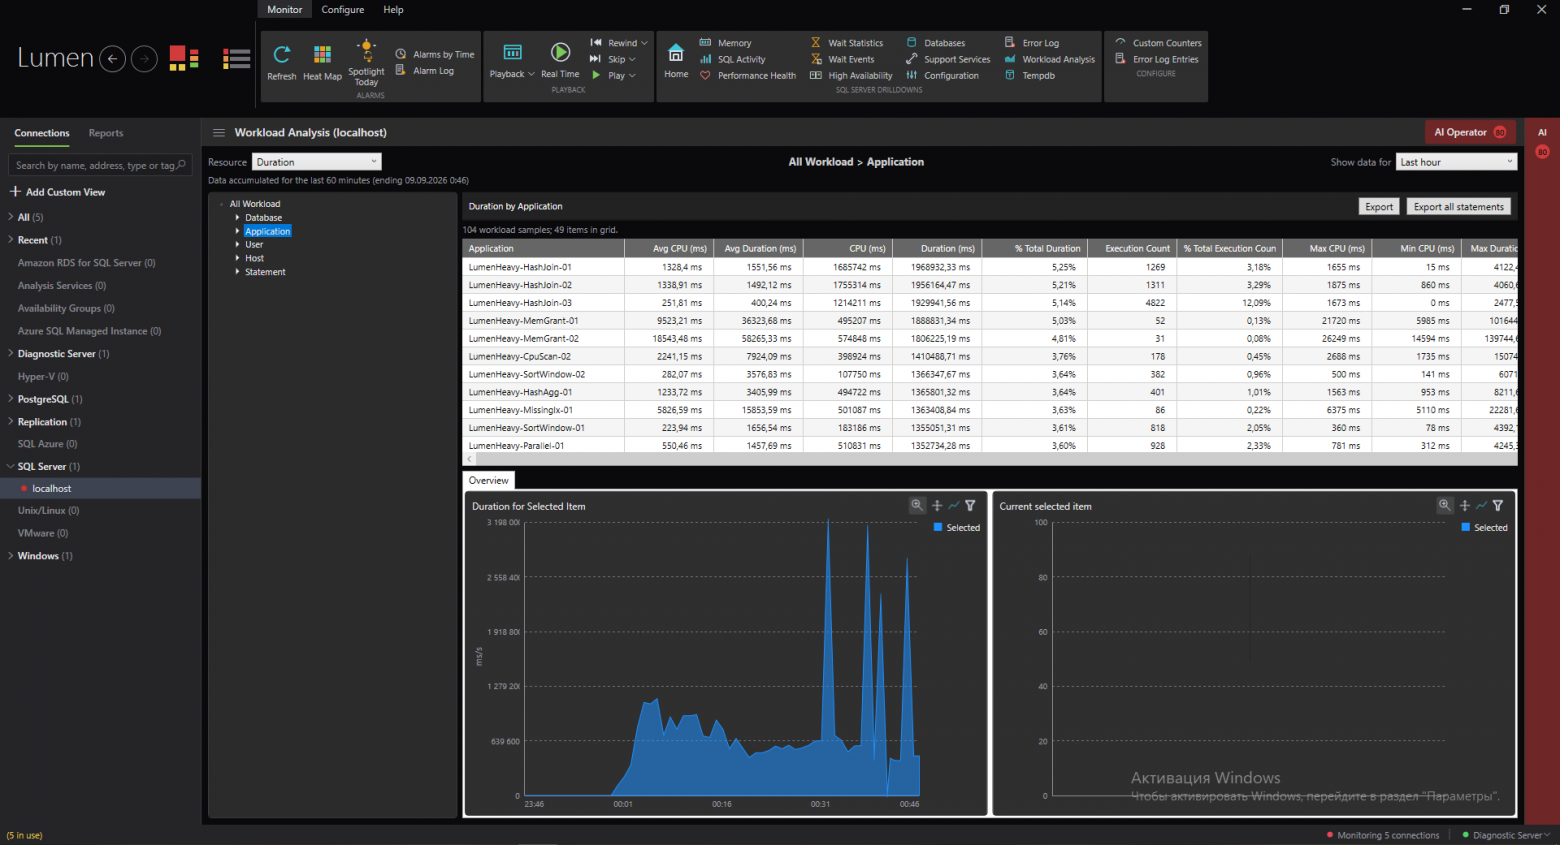Click Monitoring 5 connections in status bar
The width and height of the screenshot is (1560, 845).
pos(1383,835)
